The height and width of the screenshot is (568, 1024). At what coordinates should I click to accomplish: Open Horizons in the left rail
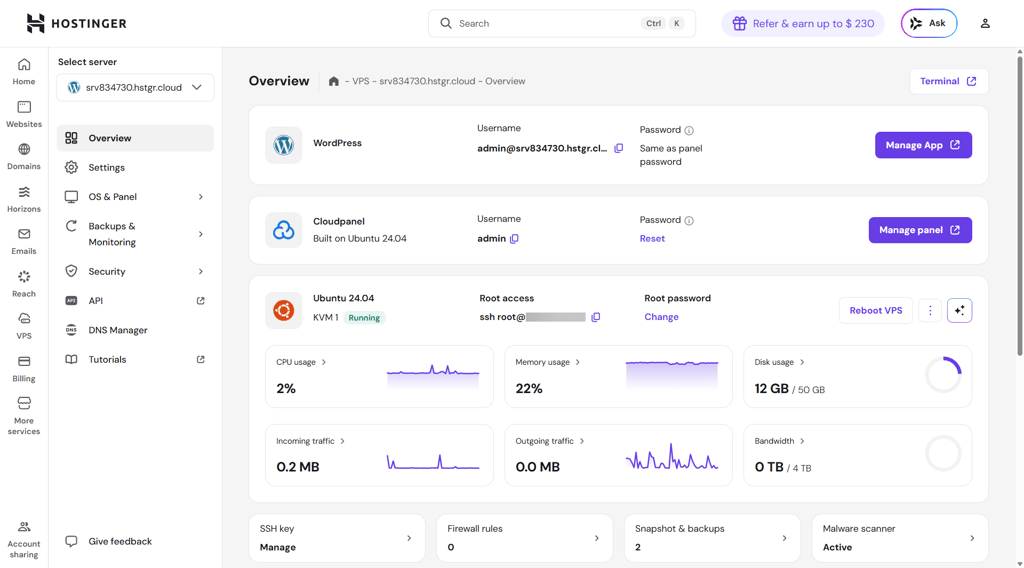[24, 199]
